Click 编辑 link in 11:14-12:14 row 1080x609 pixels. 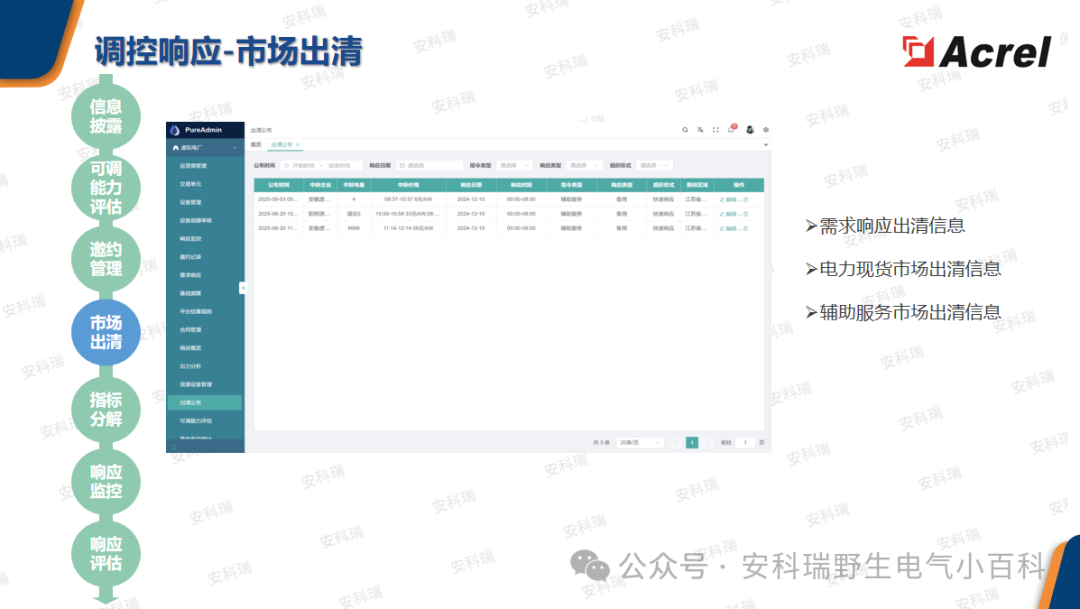pos(729,228)
